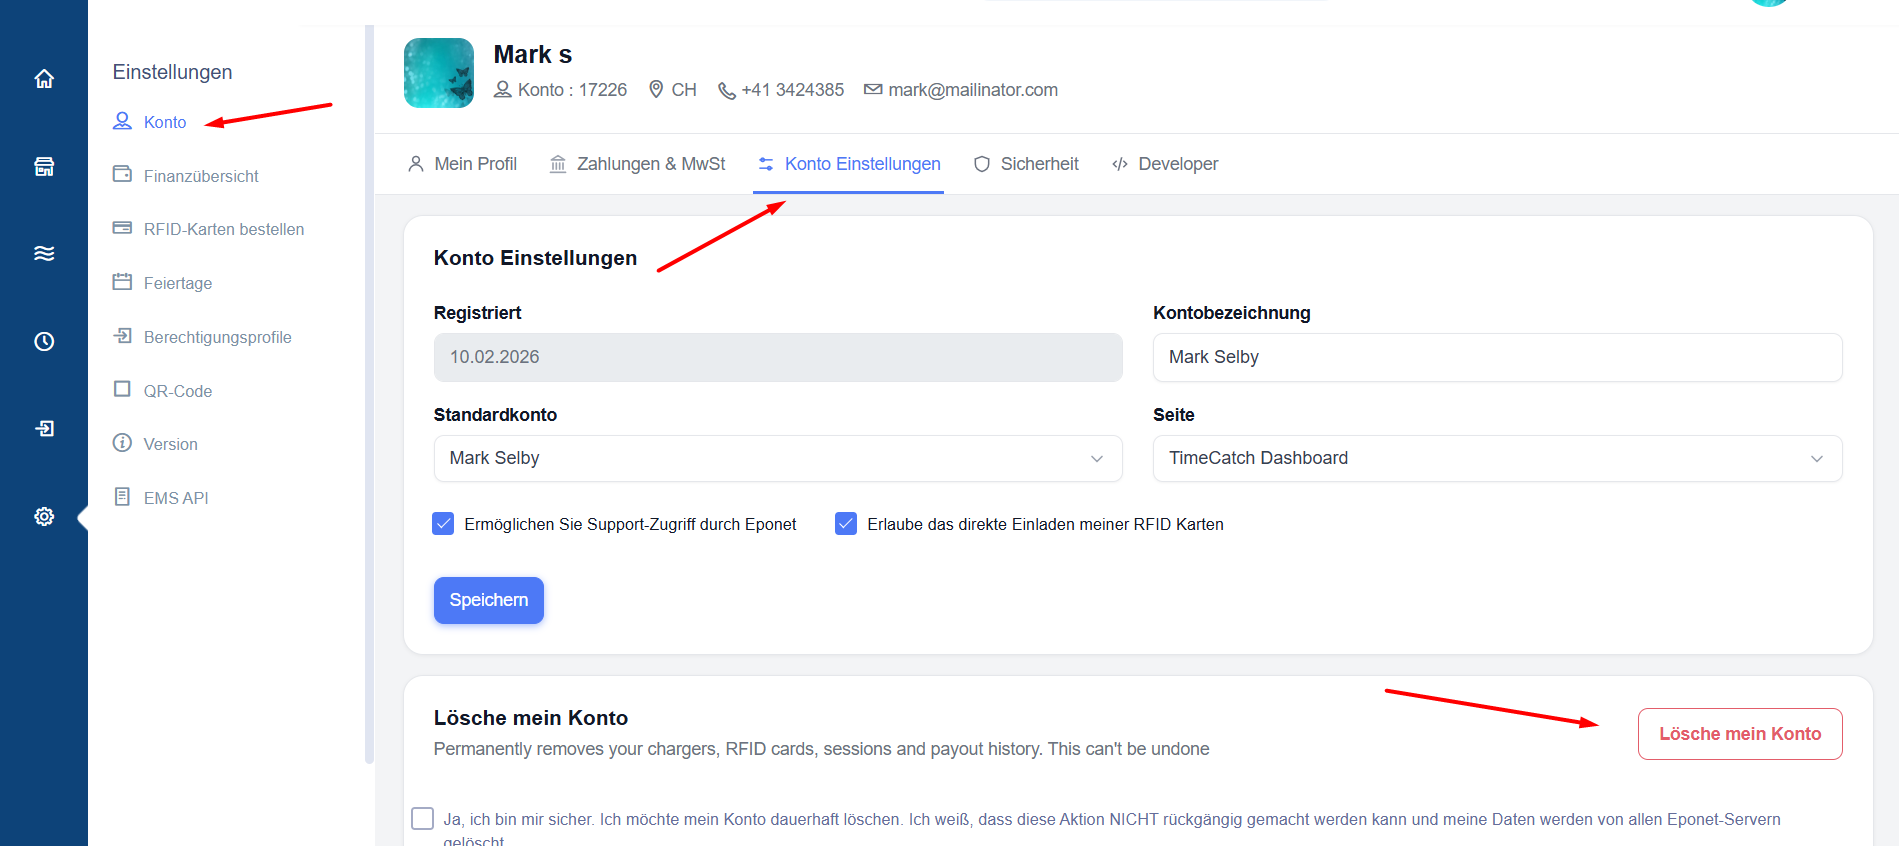1899x846 pixels.
Task: Toggle direct invitation of RFID Karten checkbox
Action: click(x=846, y=524)
